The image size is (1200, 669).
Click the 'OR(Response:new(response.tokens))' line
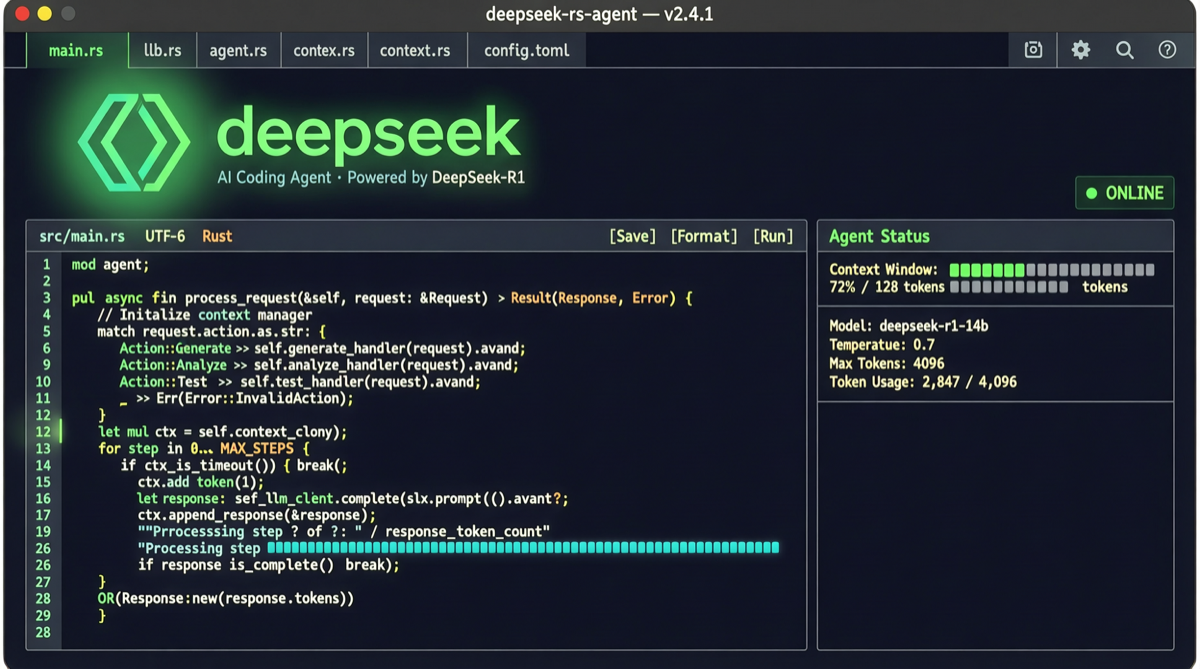(x=225, y=598)
